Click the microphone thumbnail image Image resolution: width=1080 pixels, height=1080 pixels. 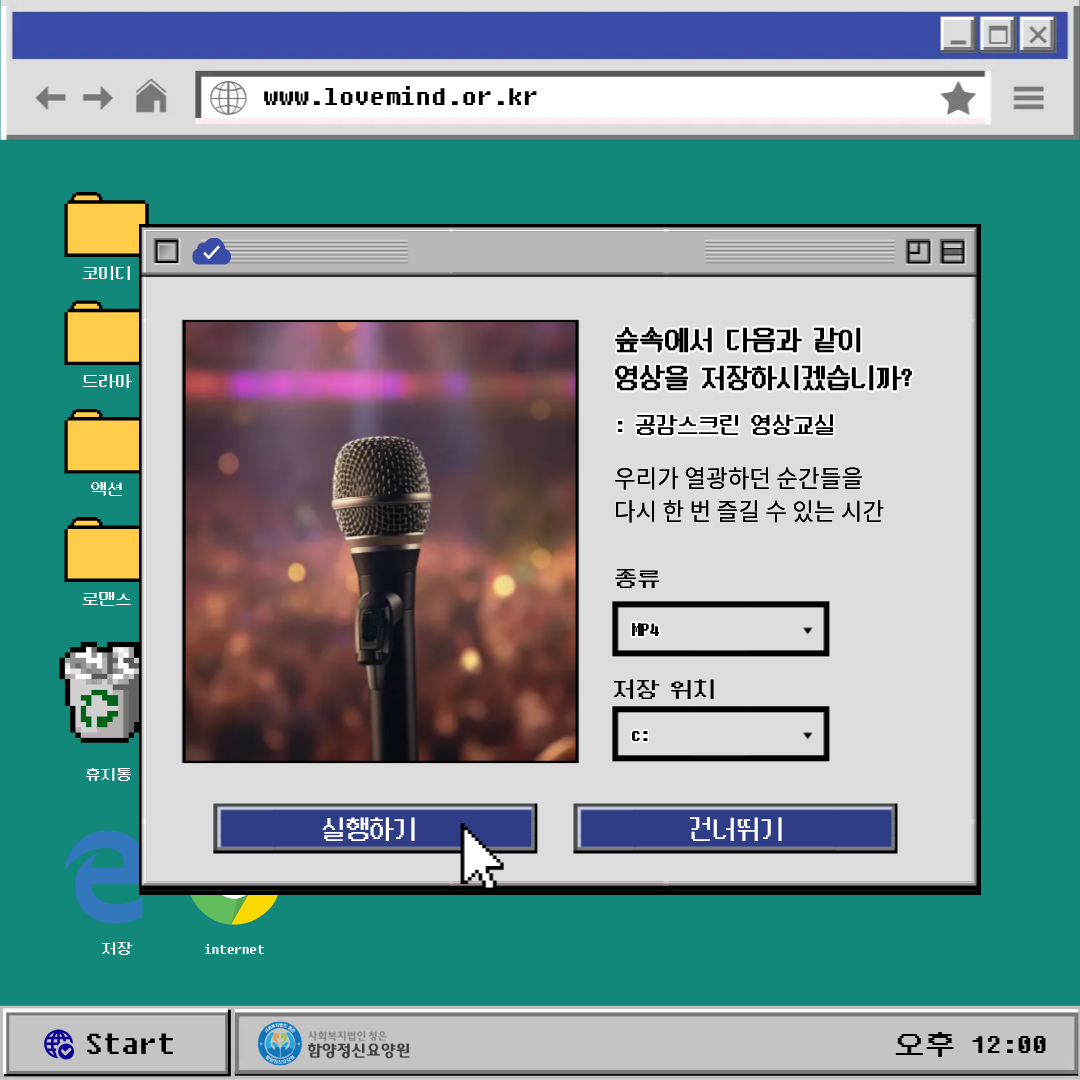[x=380, y=541]
